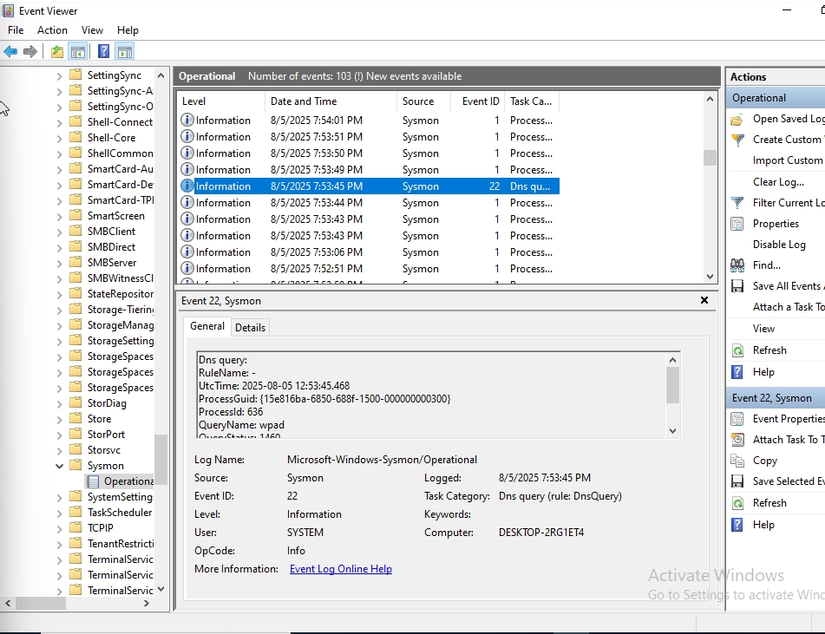Close the Event 22 preview pane
This screenshot has height=634, width=825.
[704, 300]
